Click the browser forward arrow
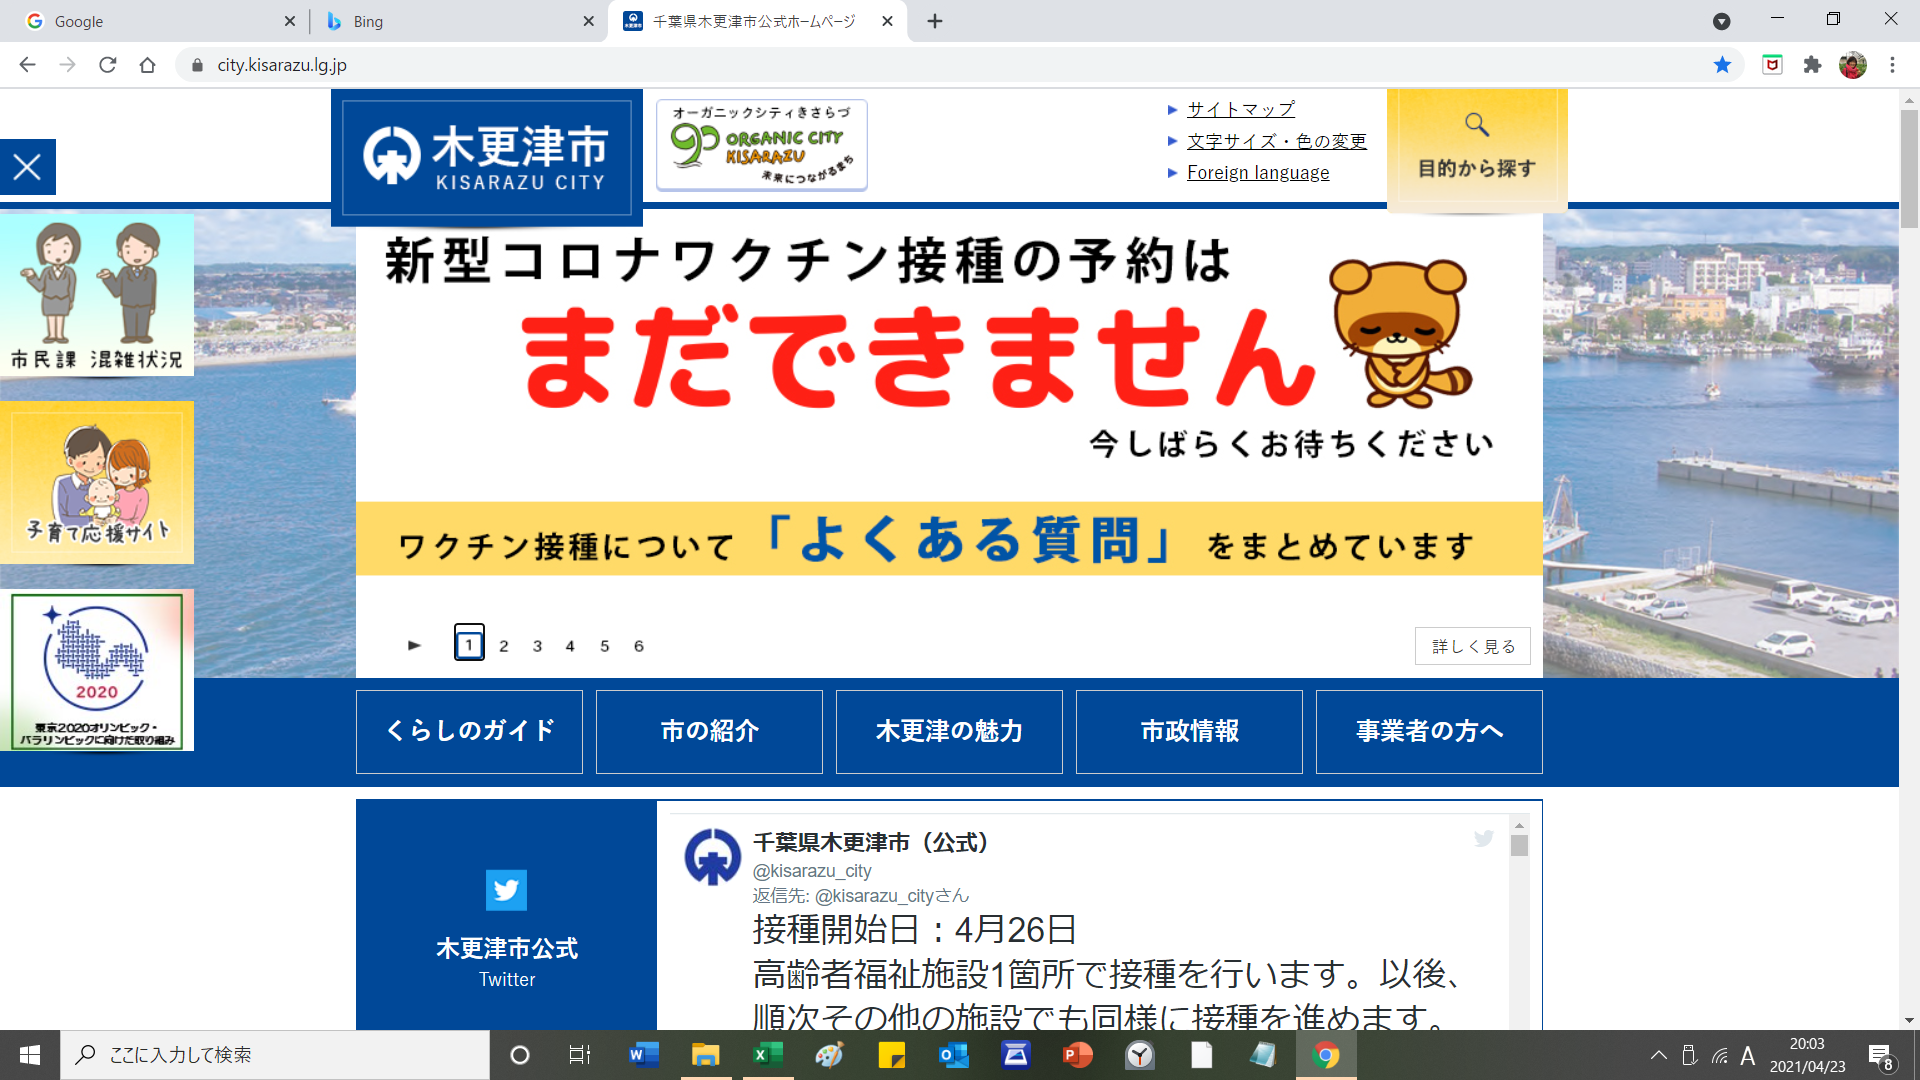The height and width of the screenshot is (1080, 1920). pos(67,65)
